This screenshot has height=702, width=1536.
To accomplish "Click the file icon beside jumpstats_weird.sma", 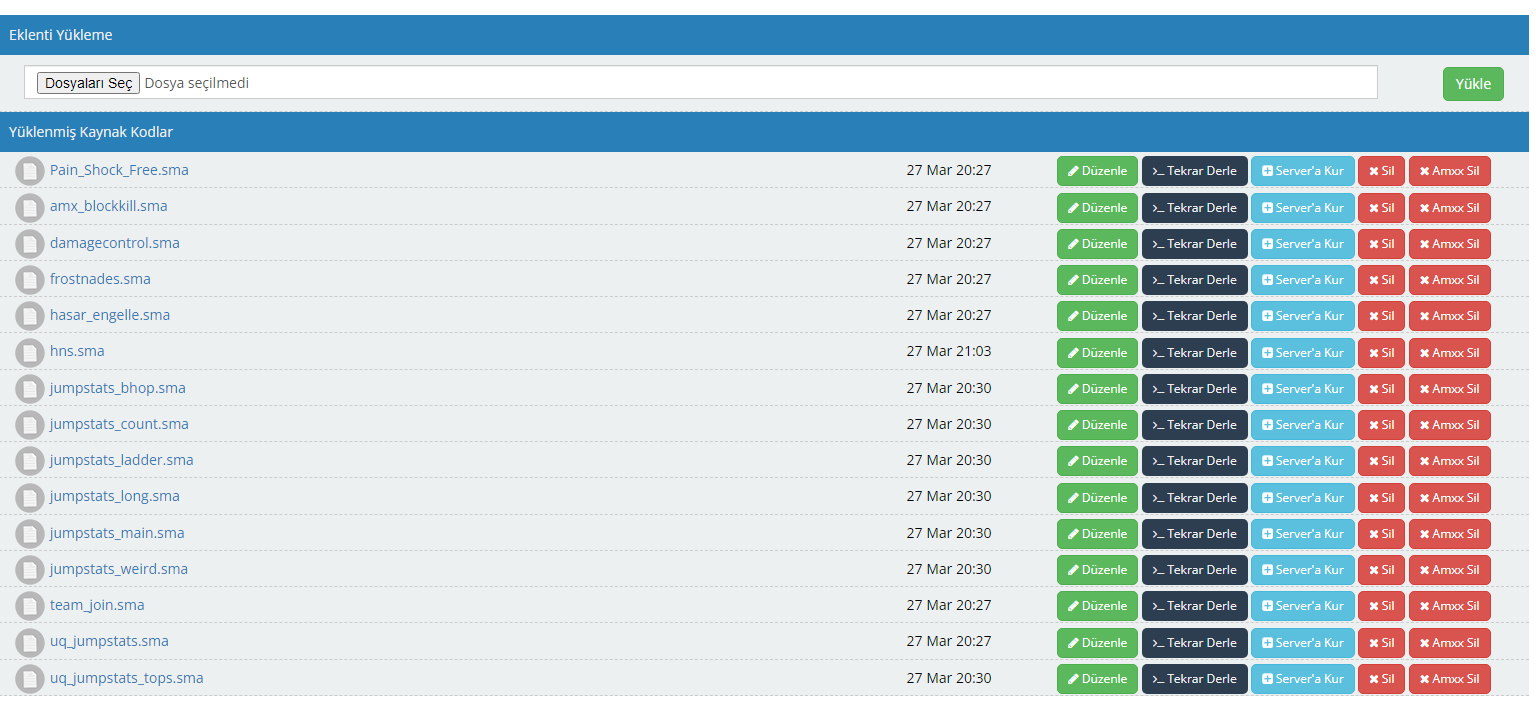I will pos(30,569).
